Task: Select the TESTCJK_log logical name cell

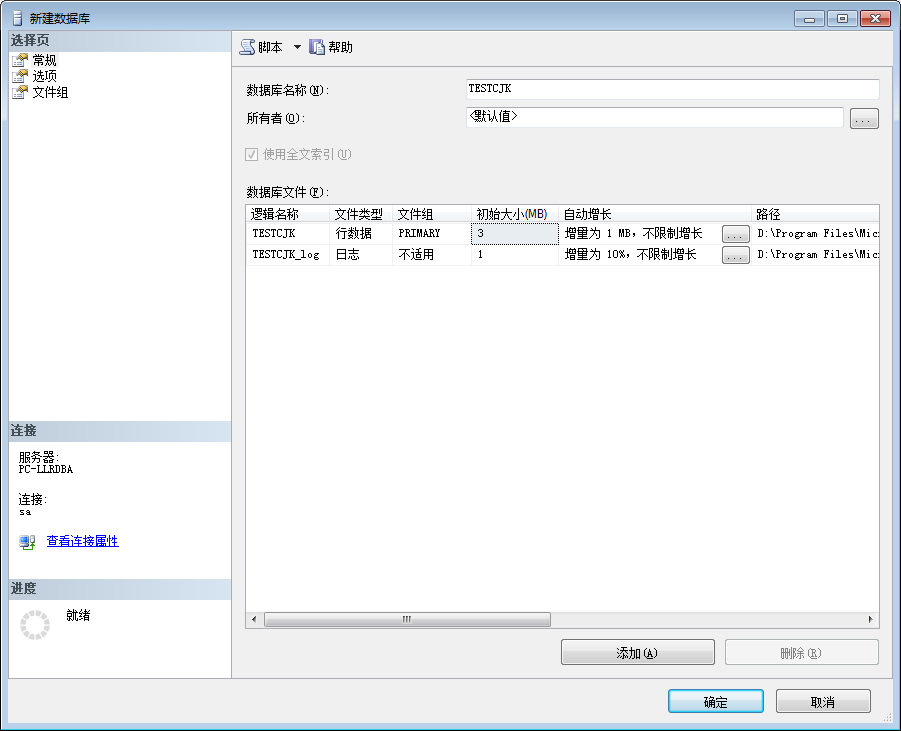Action: tap(287, 255)
